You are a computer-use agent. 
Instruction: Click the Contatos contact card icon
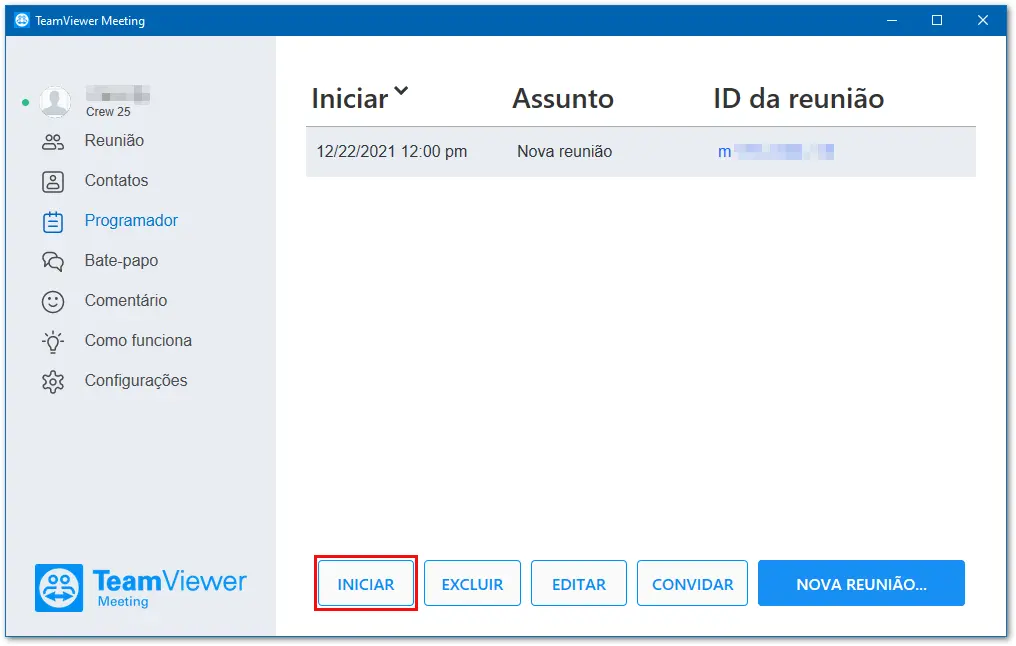tap(52, 182)
